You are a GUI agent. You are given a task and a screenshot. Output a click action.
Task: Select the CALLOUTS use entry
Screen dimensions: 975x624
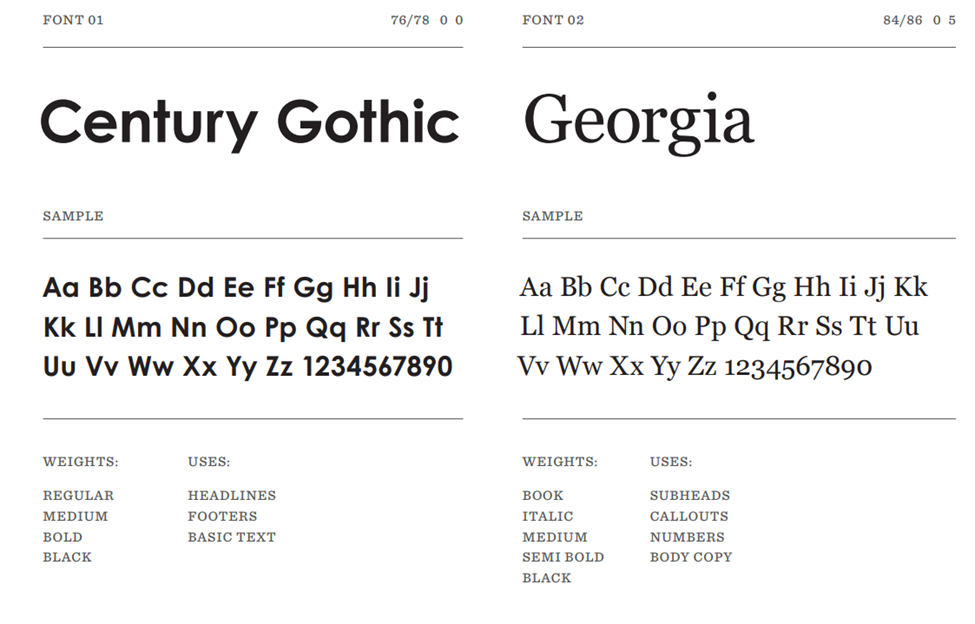click(x=688, y=516)
